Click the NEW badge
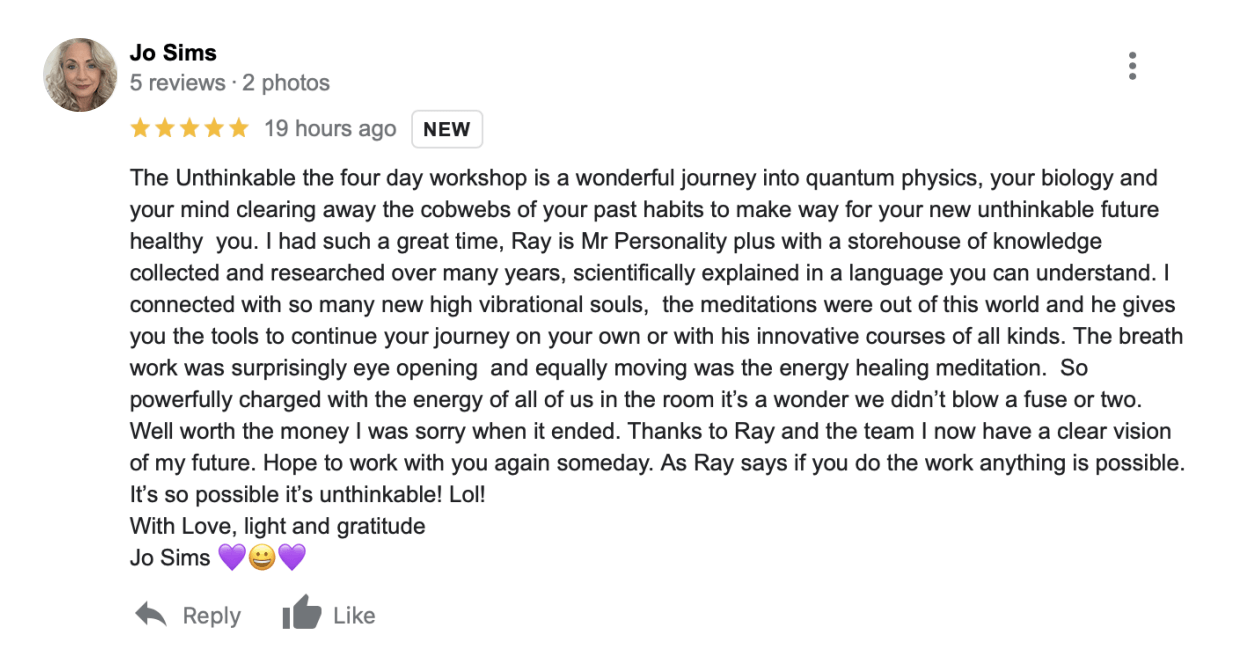The height and width of the screenshot is (667, 1247). point(446,129)
